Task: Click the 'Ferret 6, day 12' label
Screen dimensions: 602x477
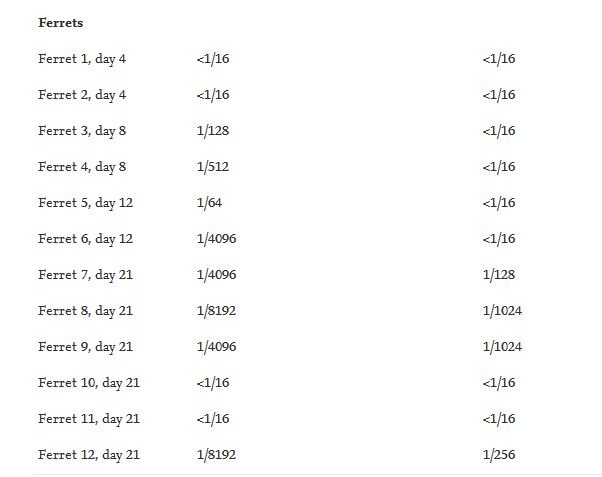Action: 85,239
